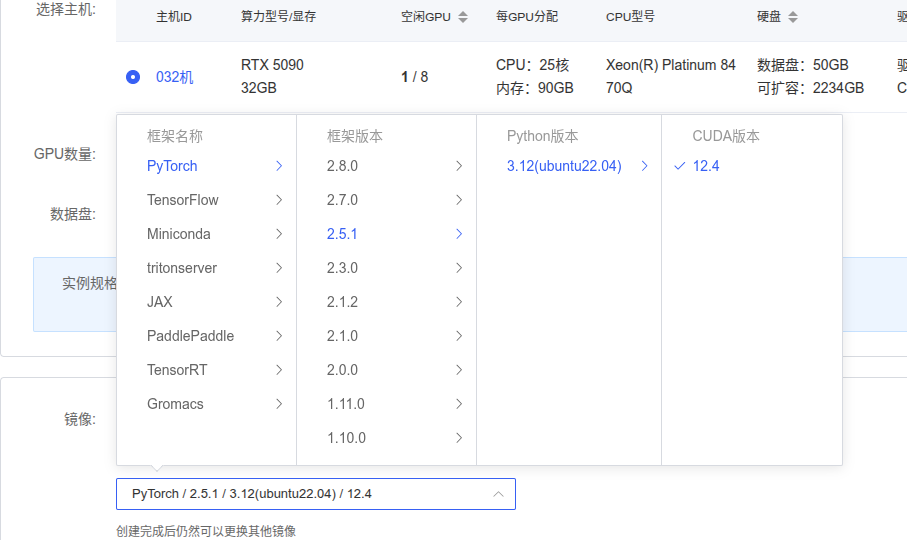Click the 1 / 8 idle GPU value

pos(414,77)
